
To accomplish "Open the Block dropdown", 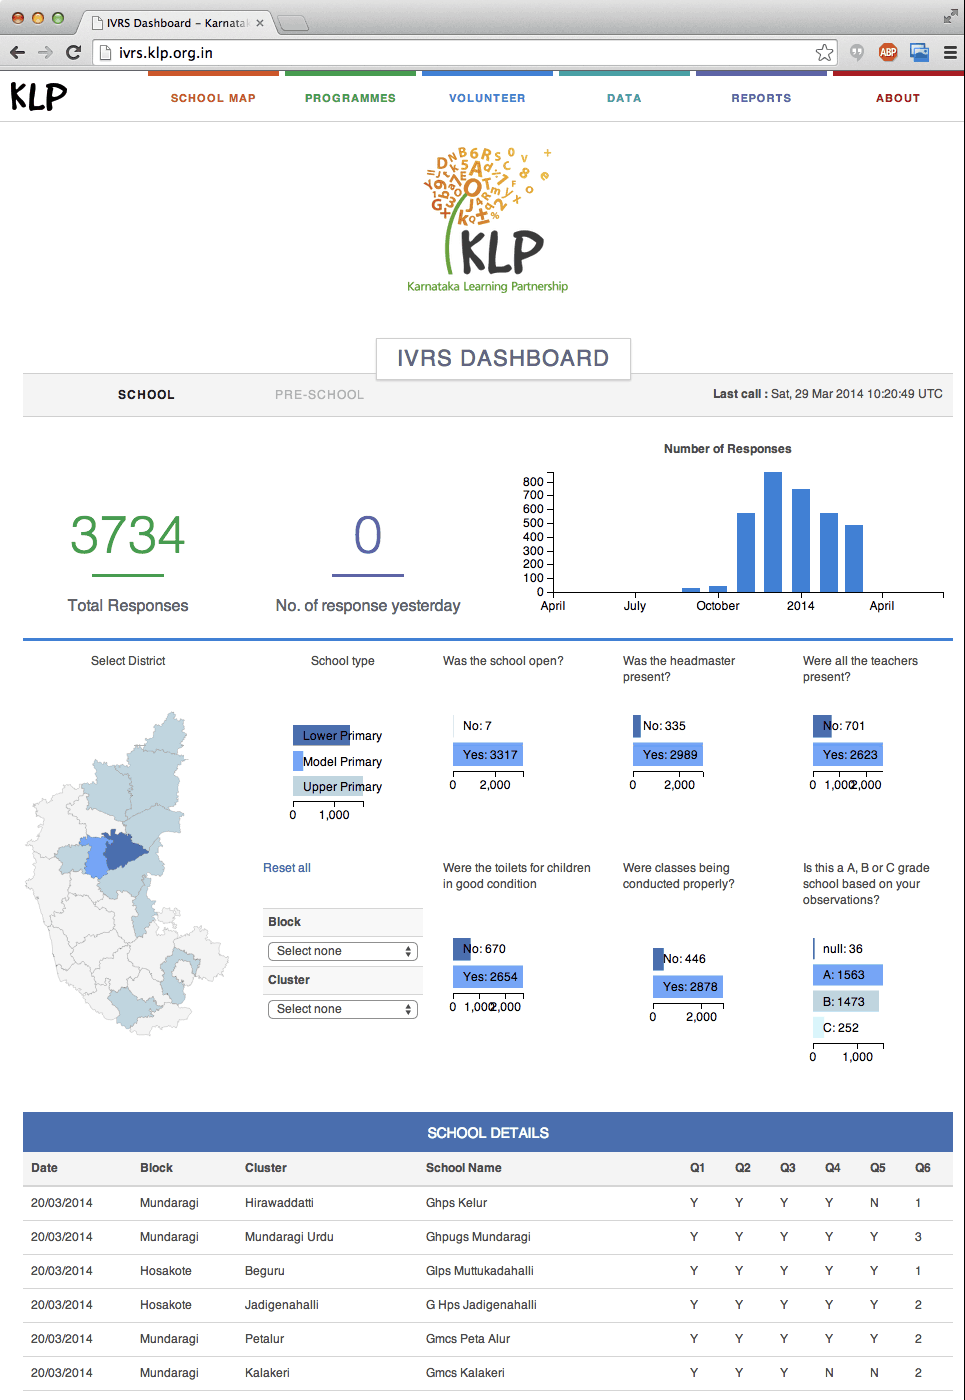I will pos(343,951).
